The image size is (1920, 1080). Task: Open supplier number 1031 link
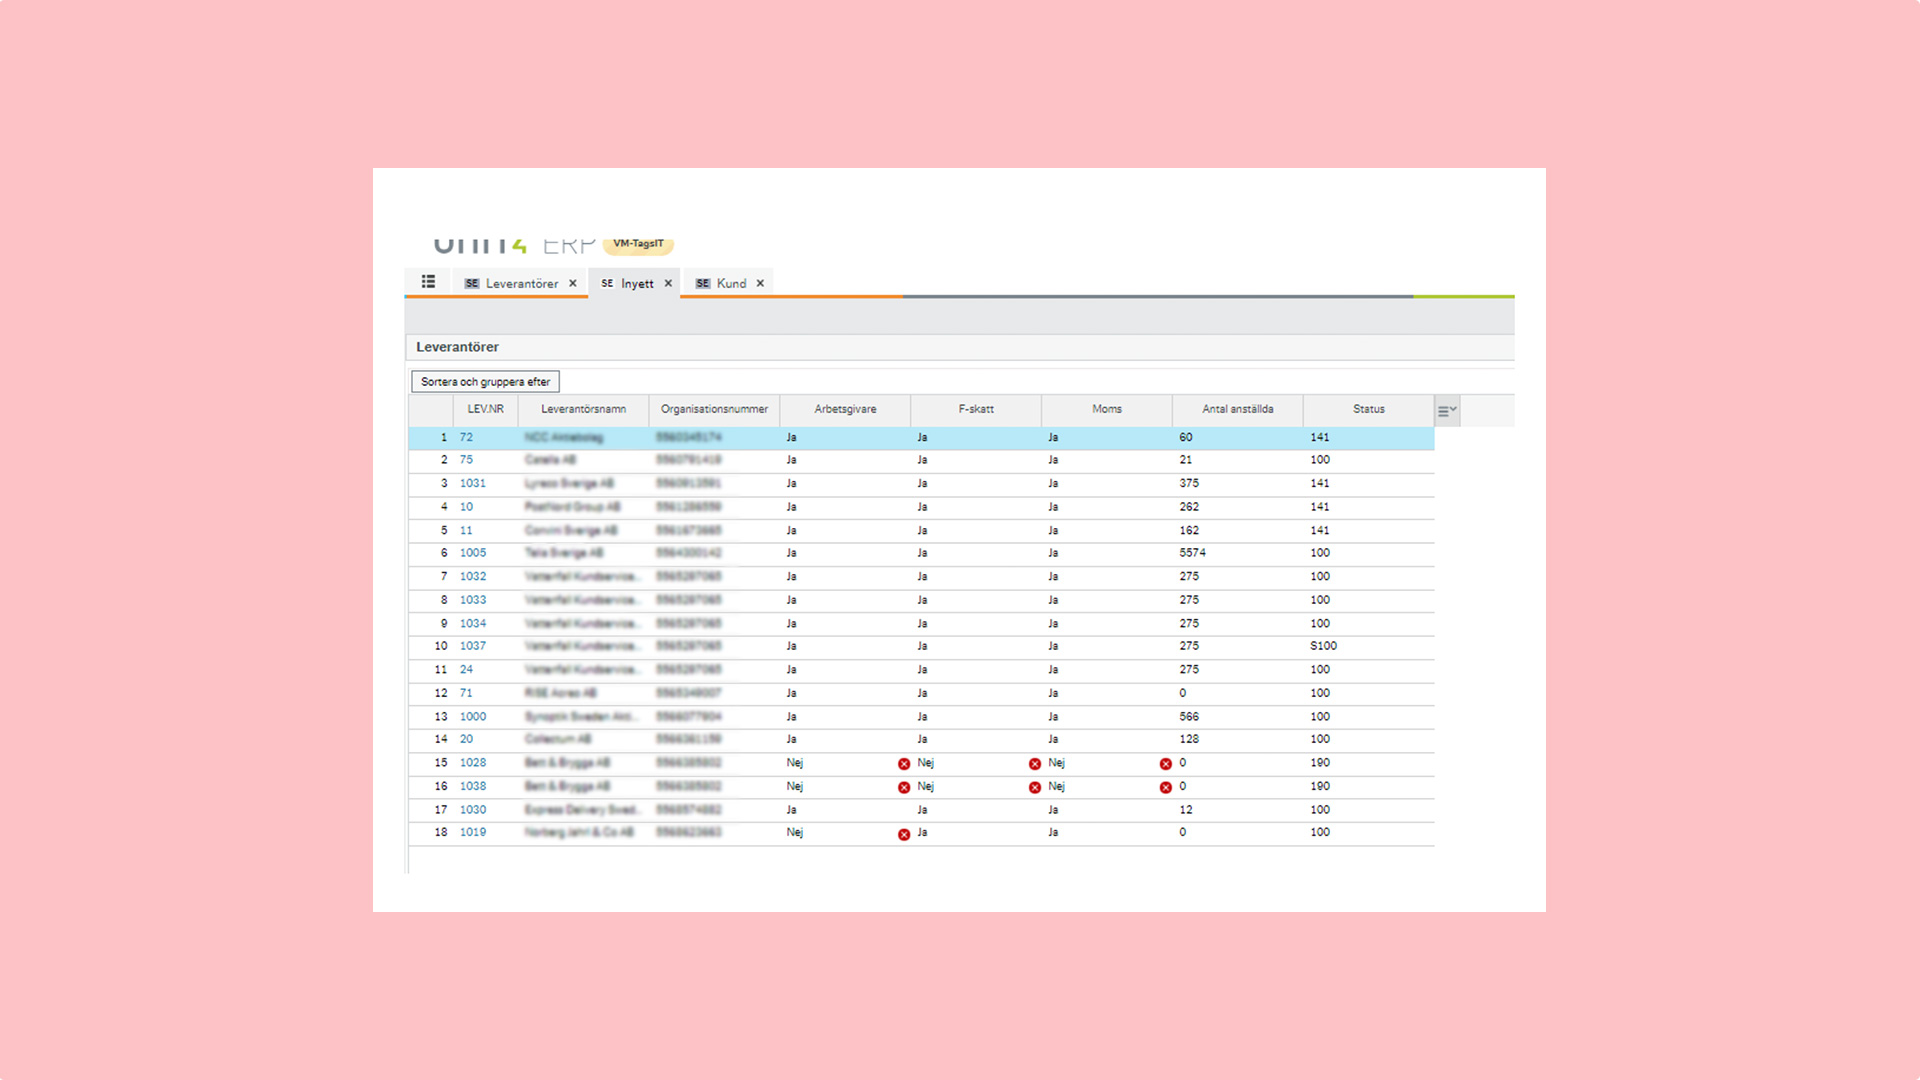pos(473,483)
